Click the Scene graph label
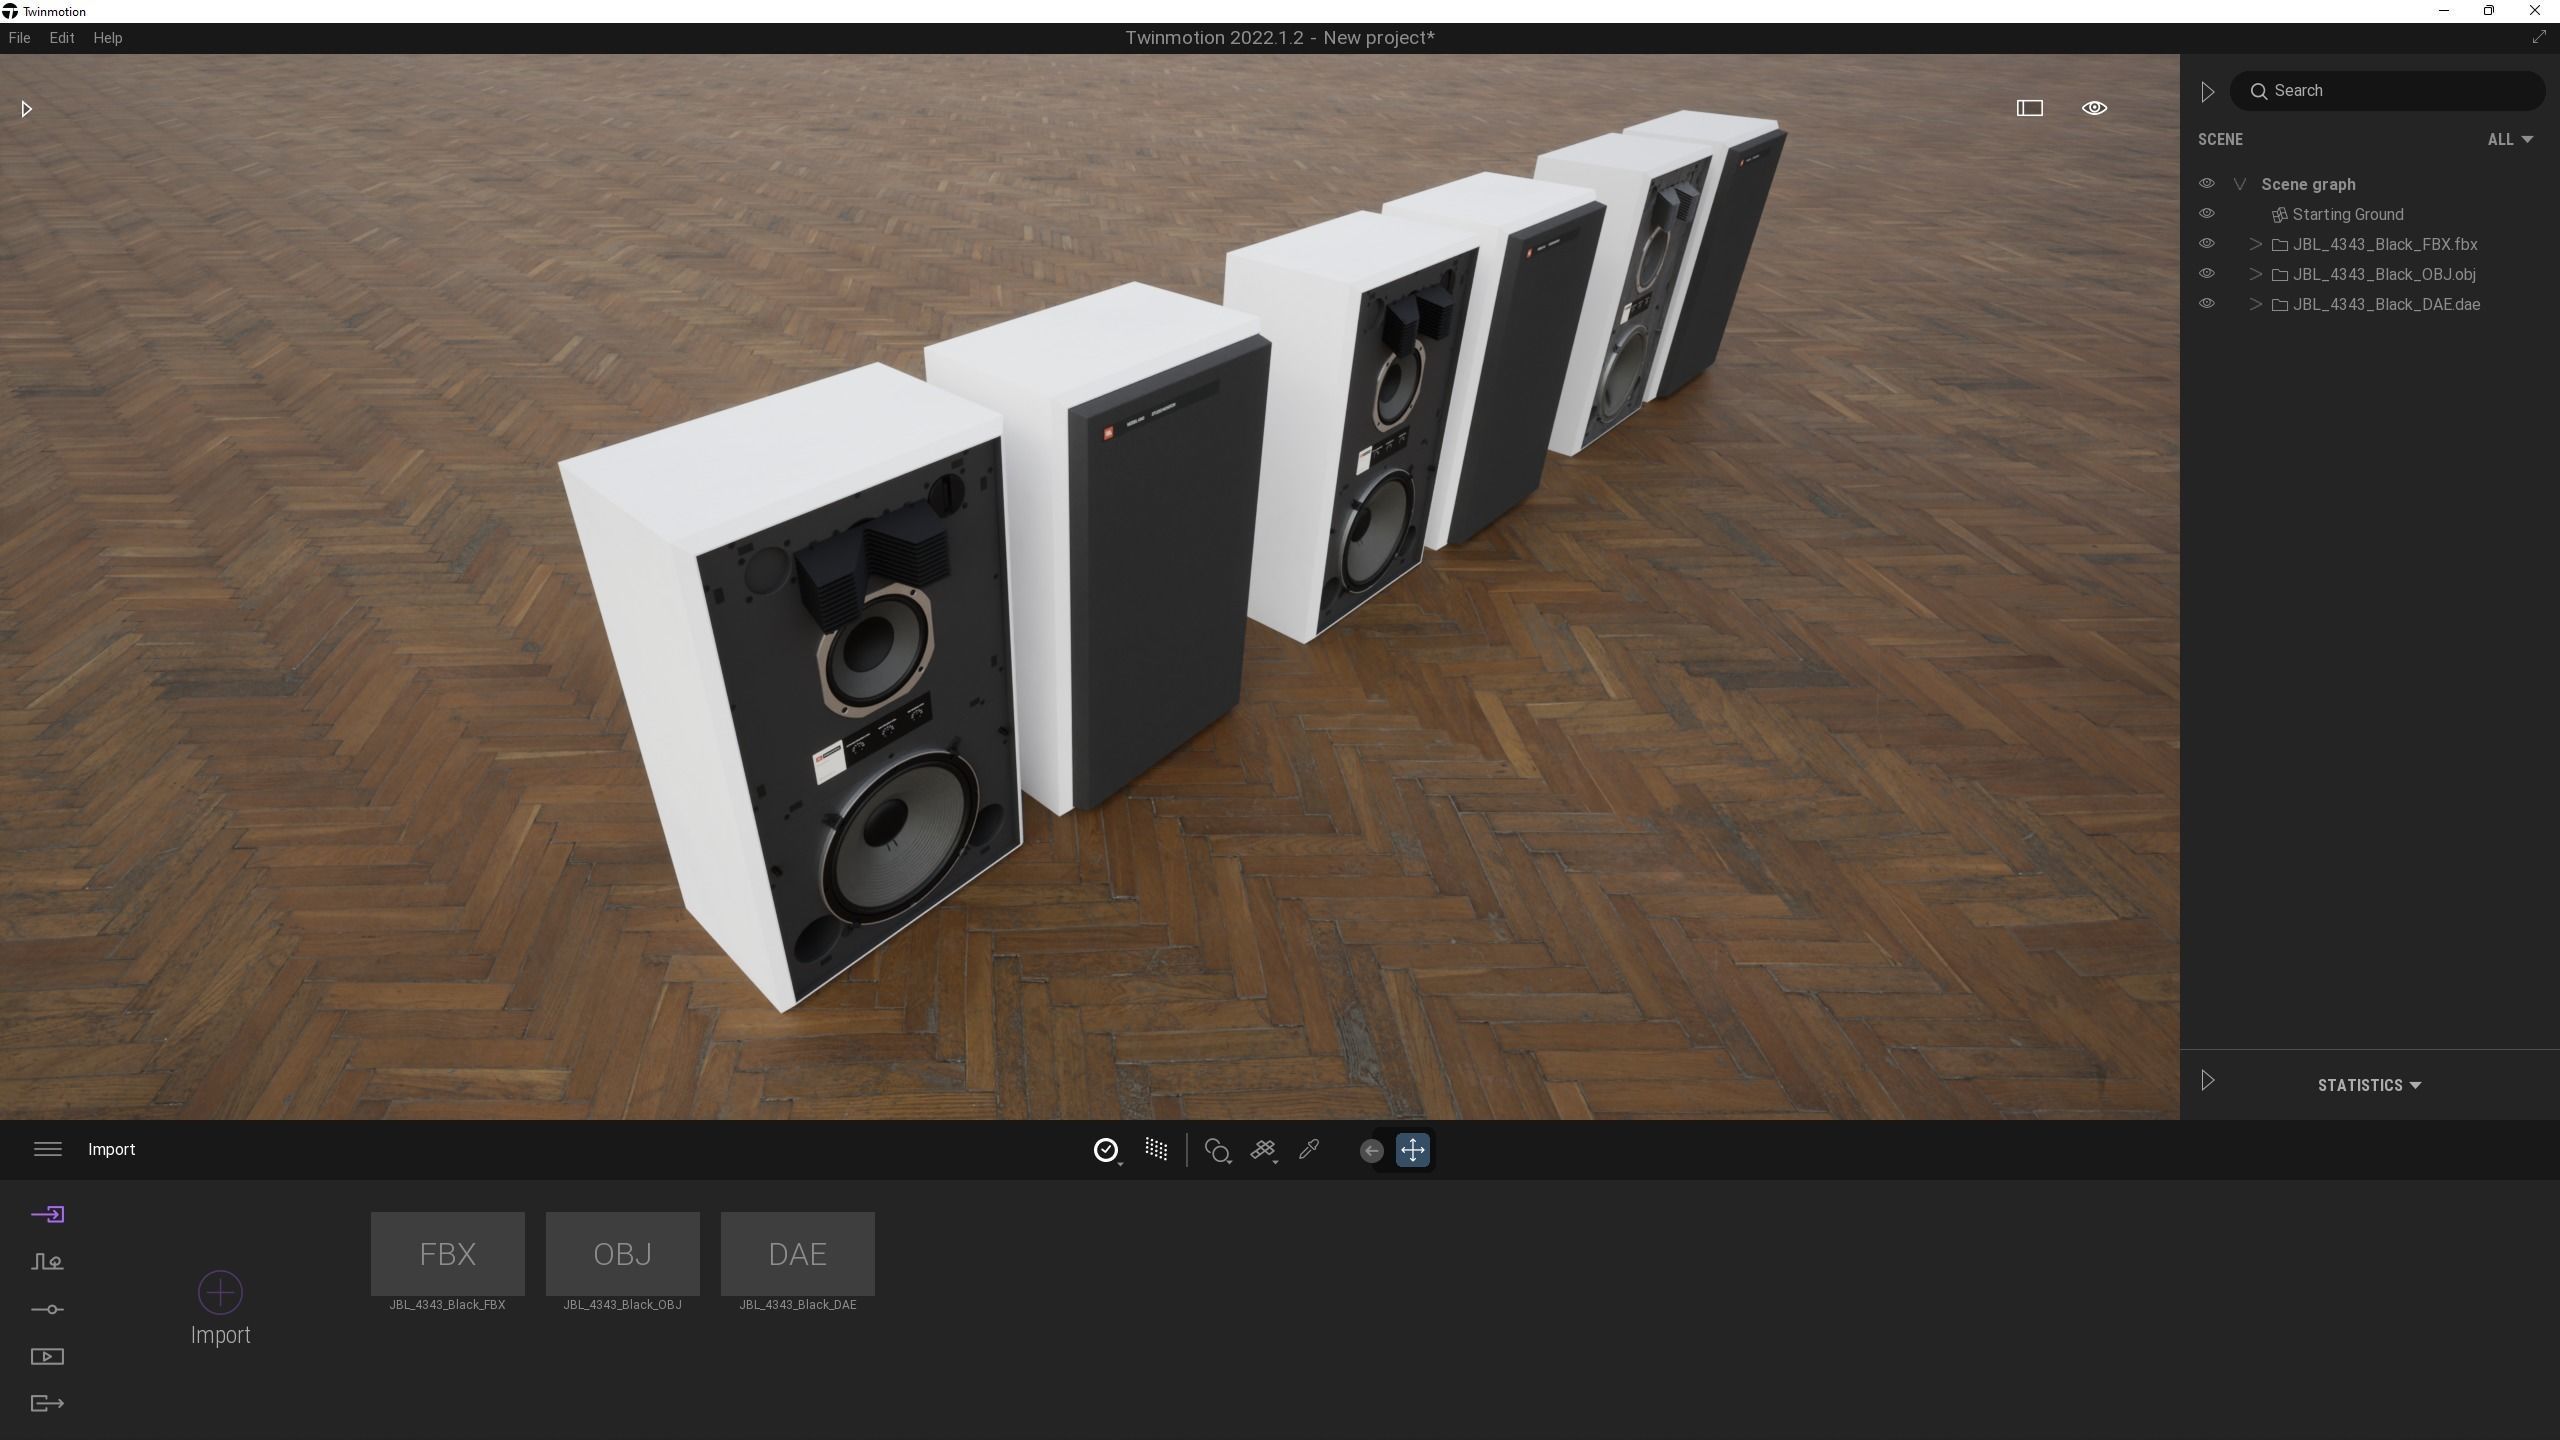 tap(2308, 184)
